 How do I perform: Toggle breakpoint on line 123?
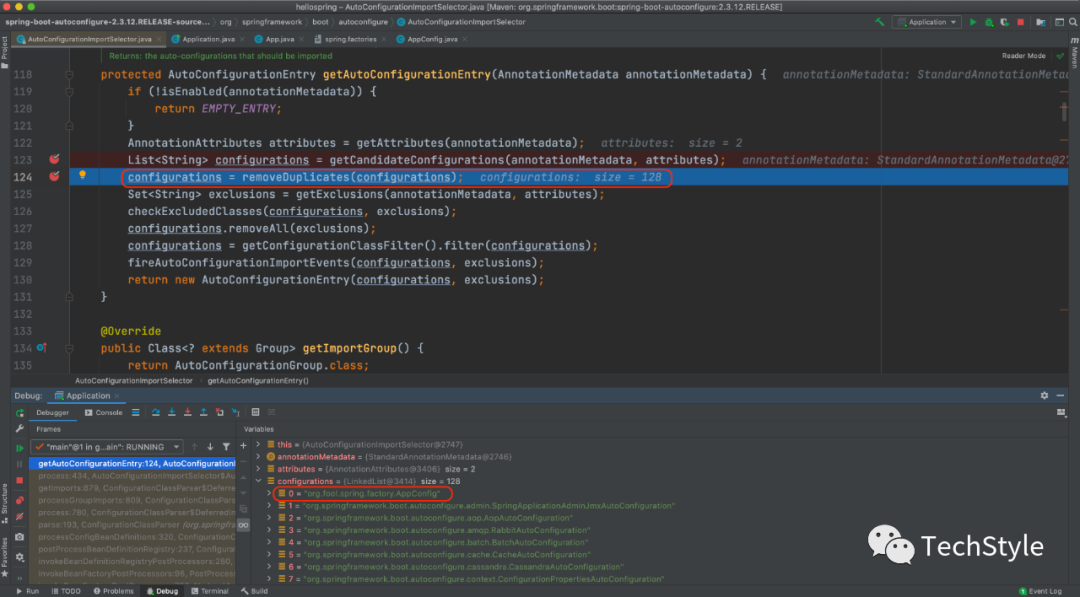coord(54,160)
